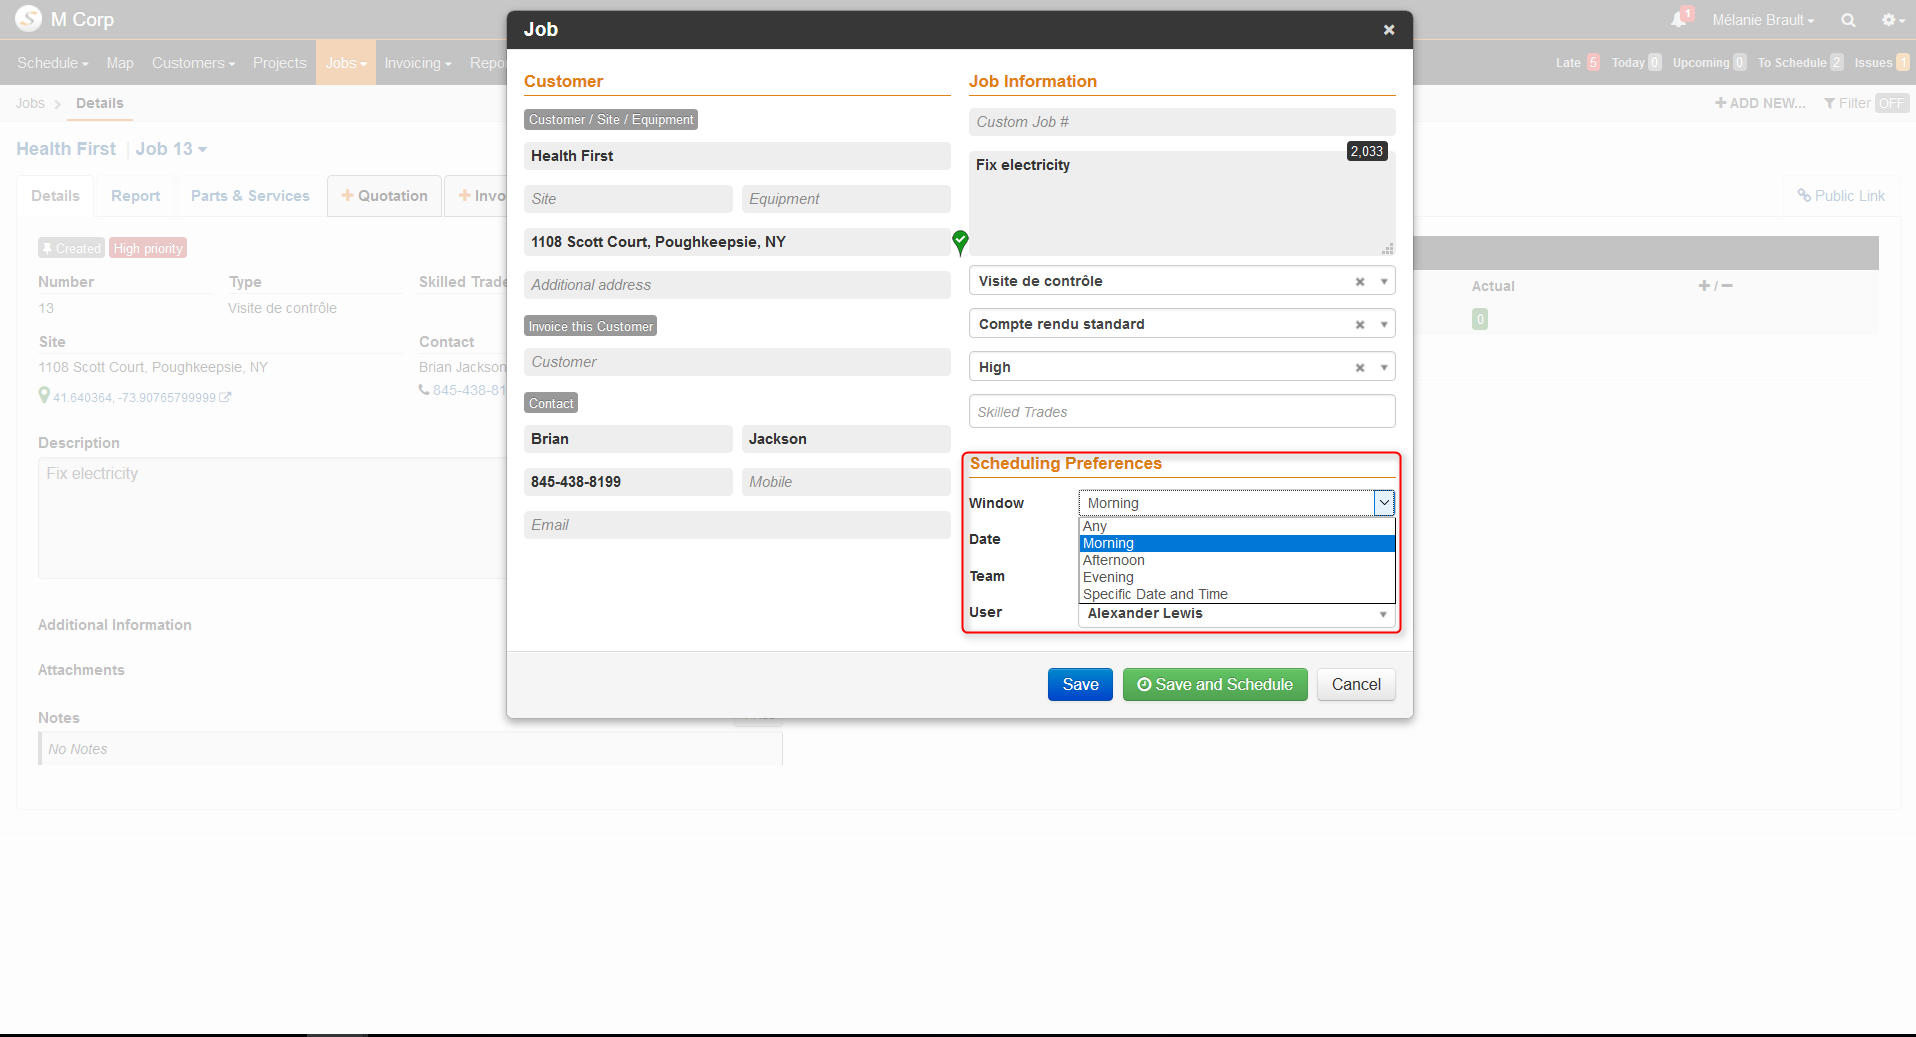Close the Job dialog with the X icon
This screenshot has width=1916, height=1037.
[x=1388, y=30]
